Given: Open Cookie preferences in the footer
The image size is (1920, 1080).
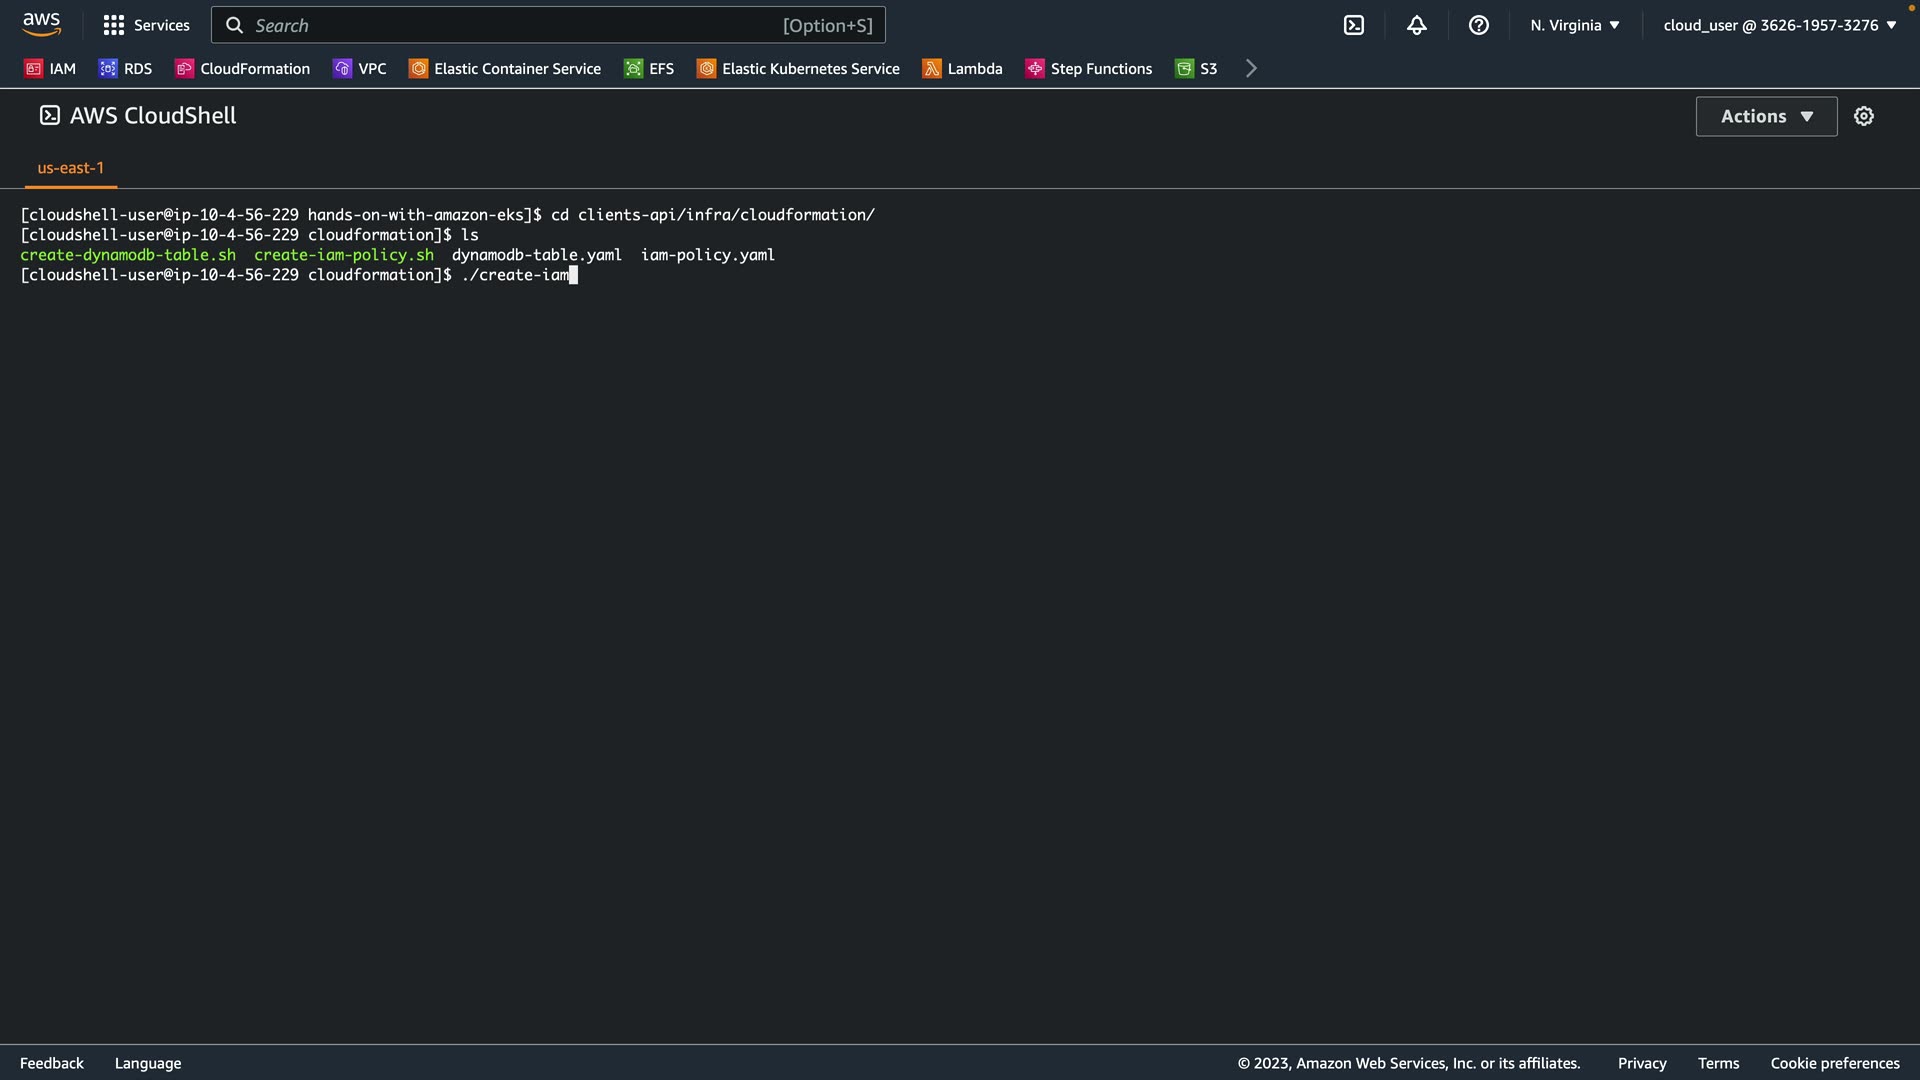Looking at the screenshot, I should (1834, 1063).
